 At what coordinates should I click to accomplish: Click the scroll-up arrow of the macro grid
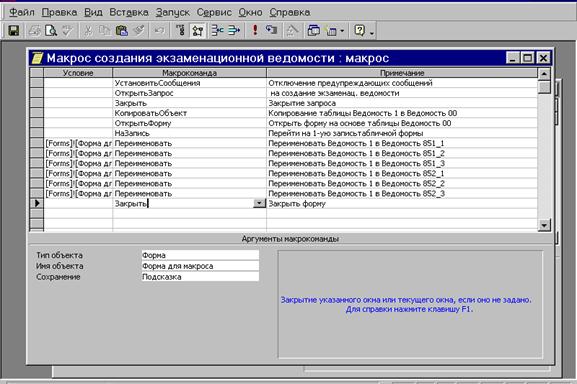pyautogui.click(x=544, y=74)
